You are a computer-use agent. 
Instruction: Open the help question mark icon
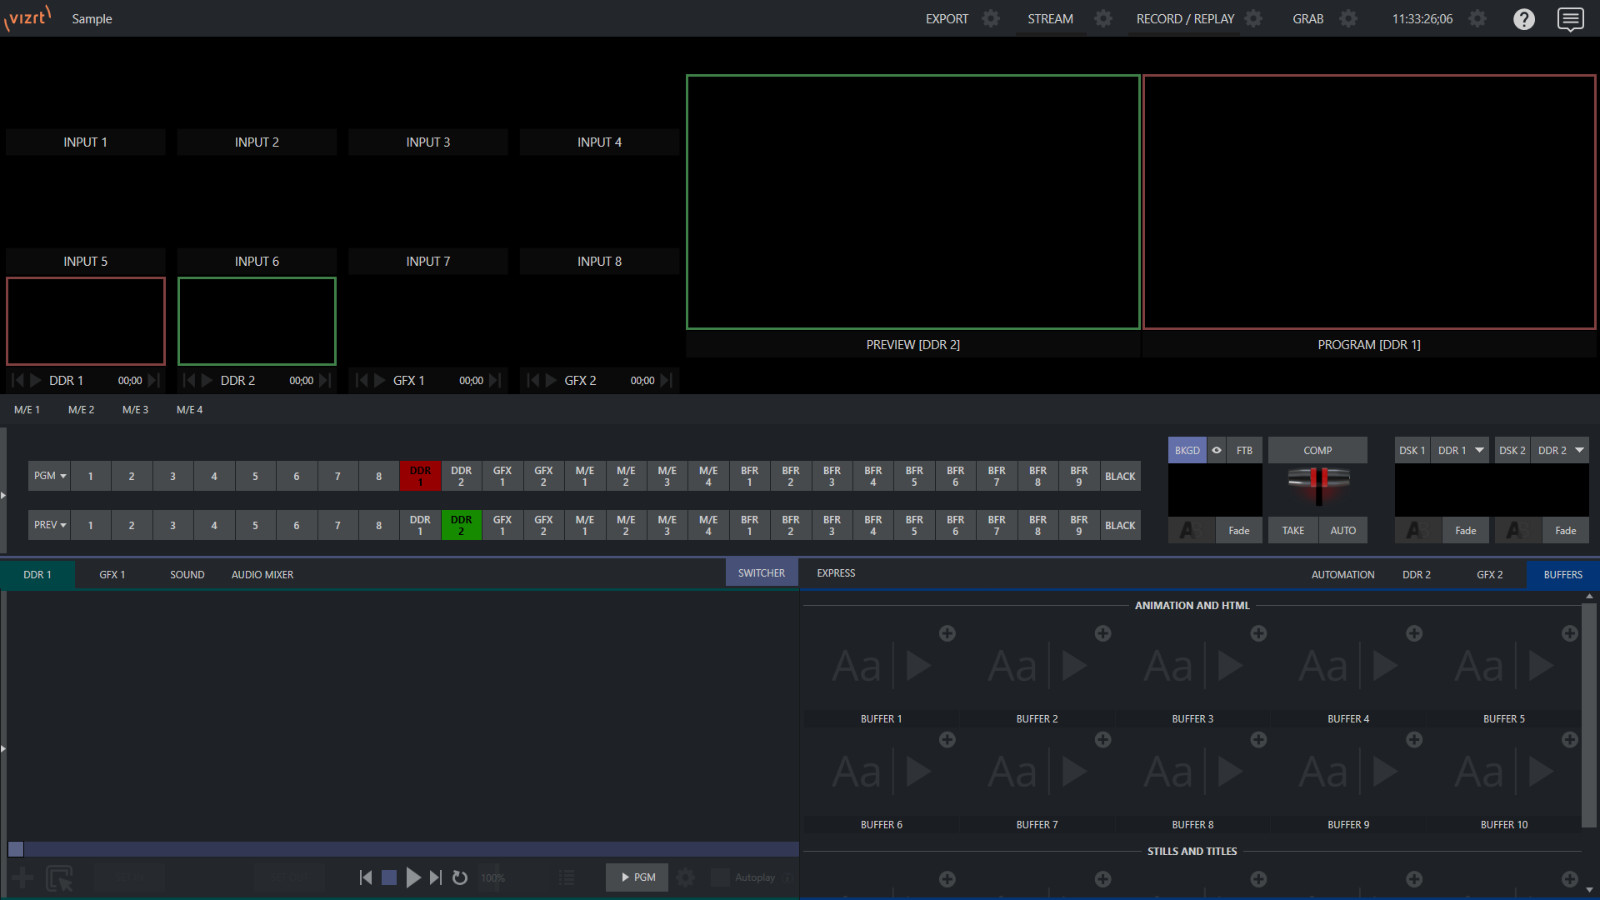[x=1523, y=19]
